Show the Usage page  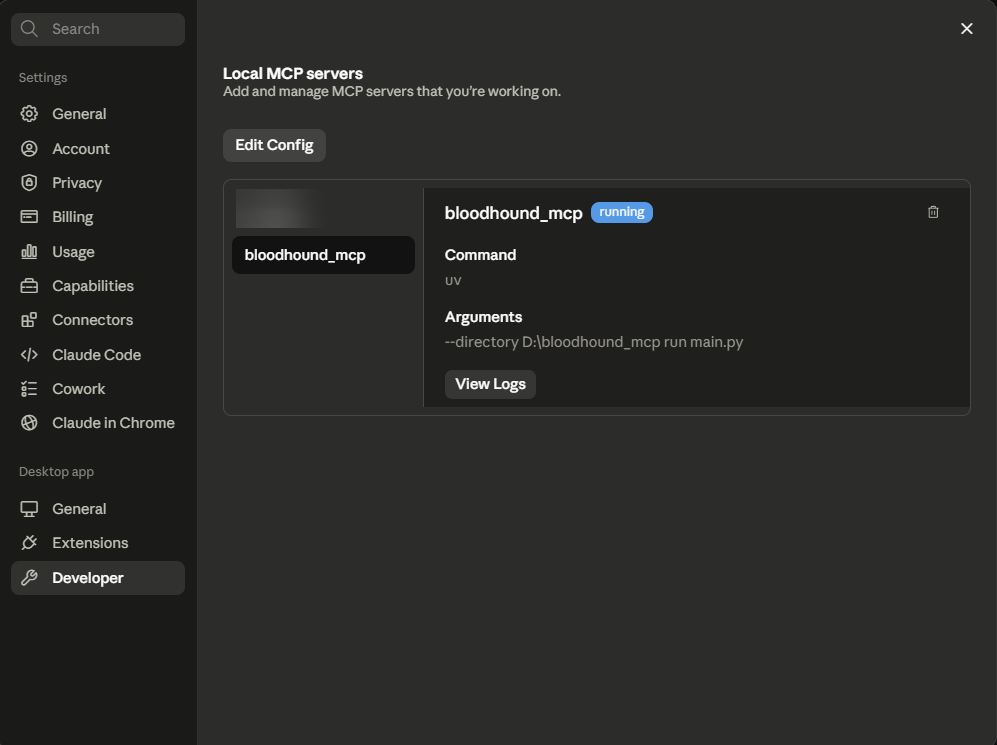98,252
